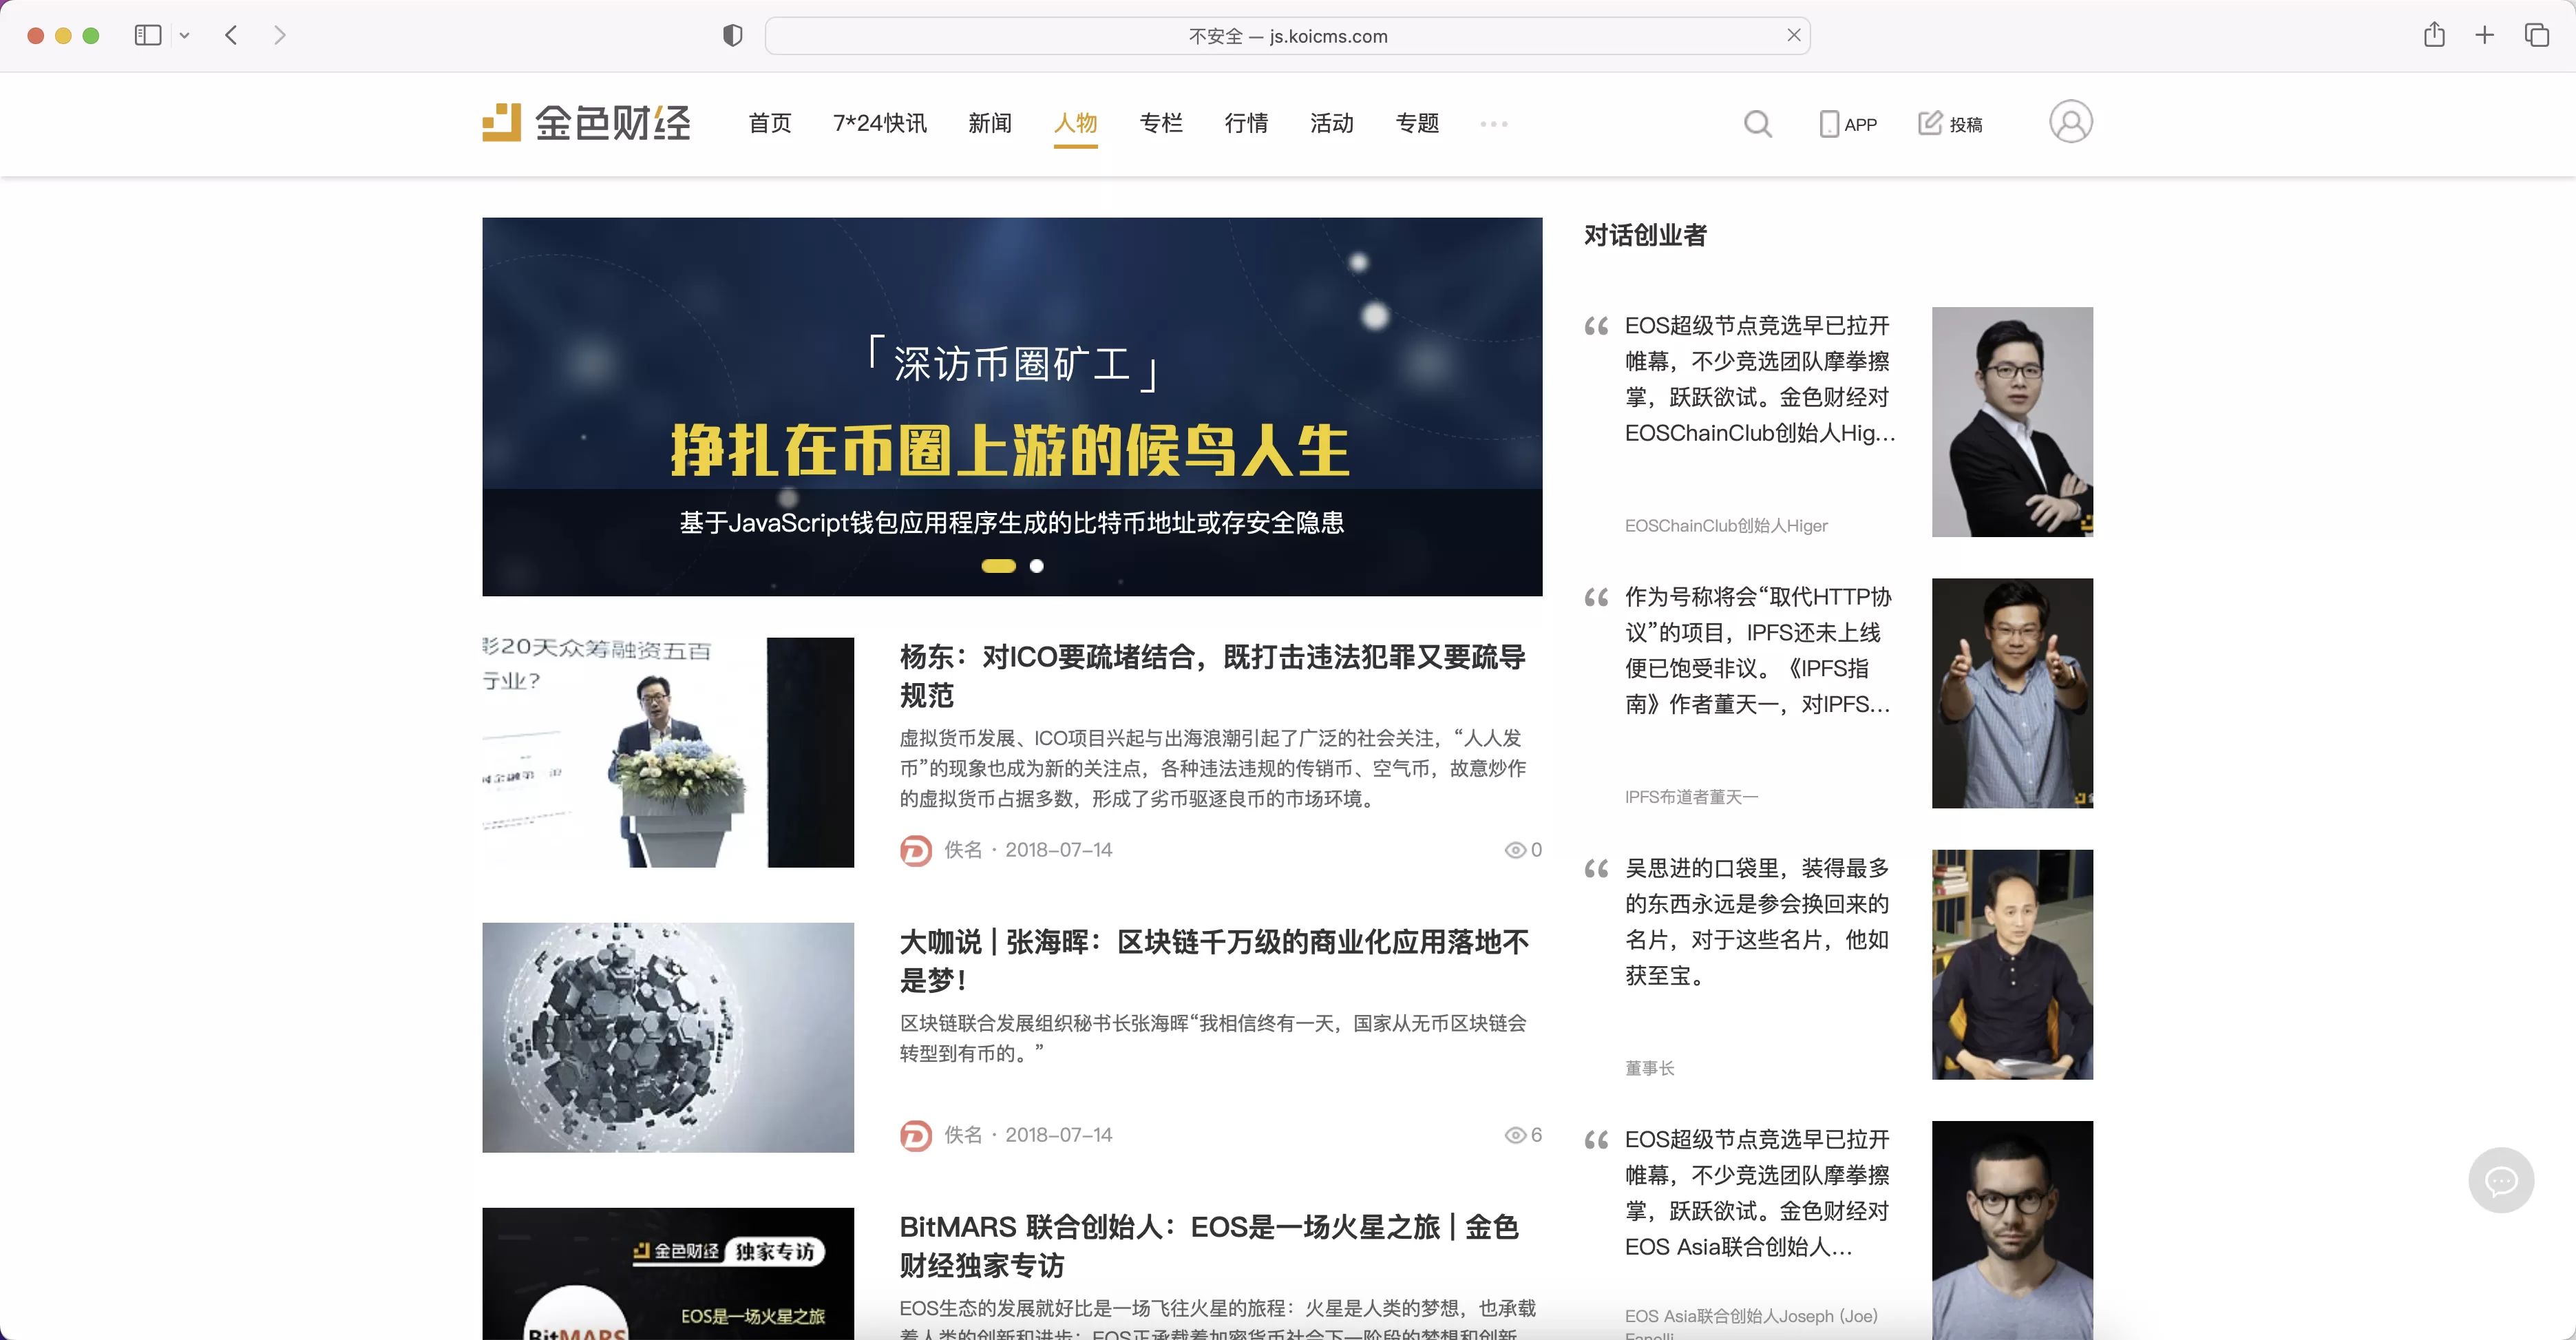Go forward with the Safari forward arrow
Screen dimensions: 2576x1340
[x=280, y=35]
